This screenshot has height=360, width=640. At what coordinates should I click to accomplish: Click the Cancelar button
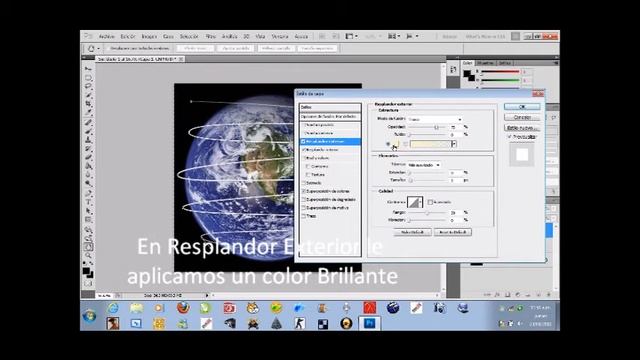point(522,117)
